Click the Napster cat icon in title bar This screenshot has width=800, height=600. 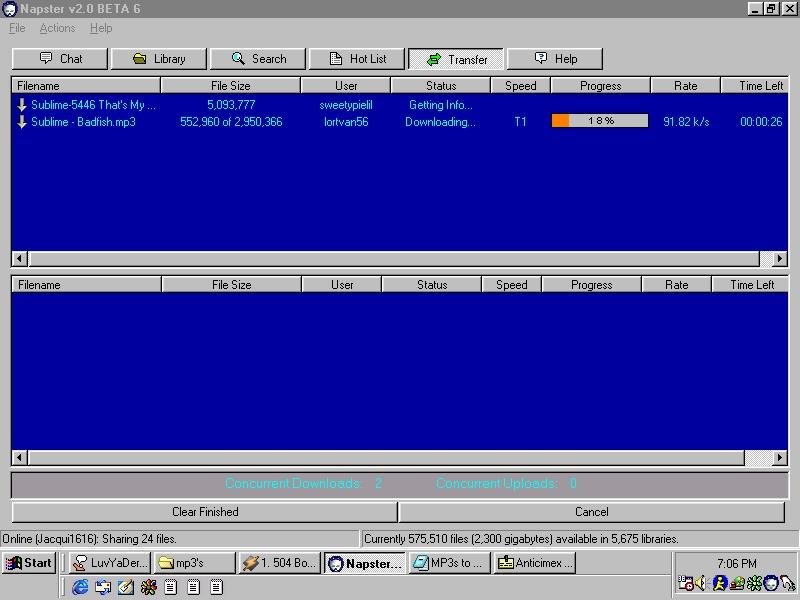click(x=9, y=9)
